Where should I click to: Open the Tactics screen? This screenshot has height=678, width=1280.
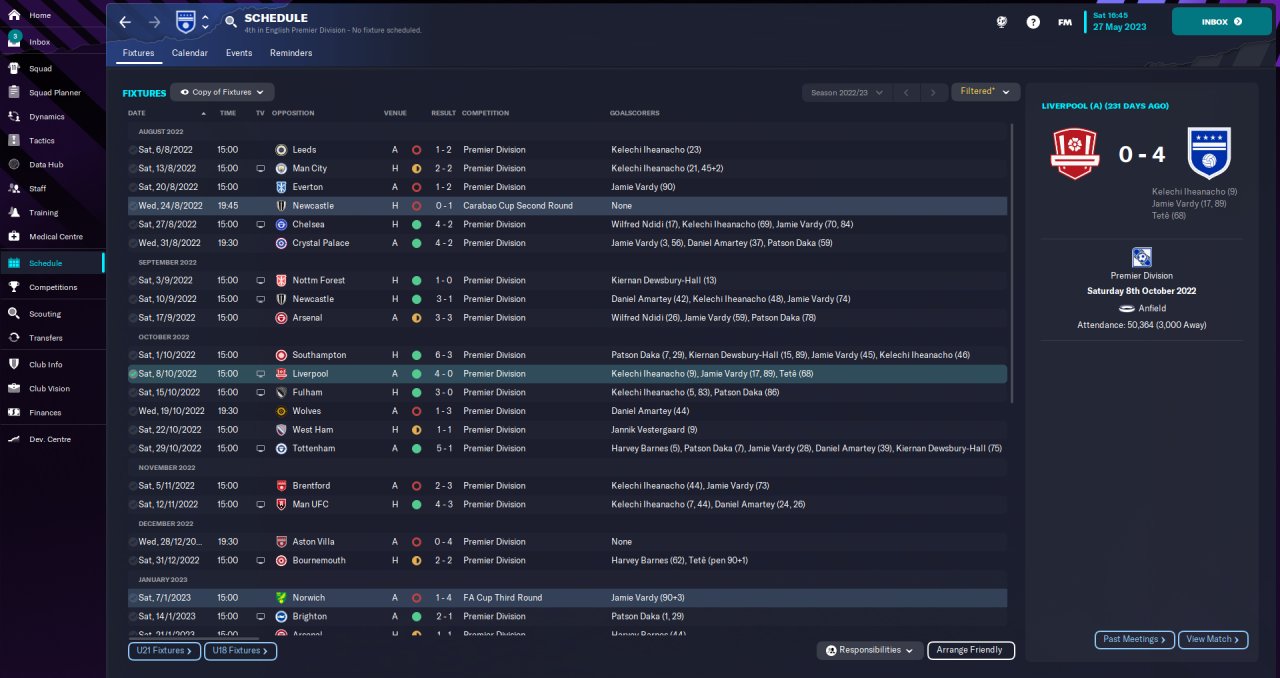click(x=42, y=141)
